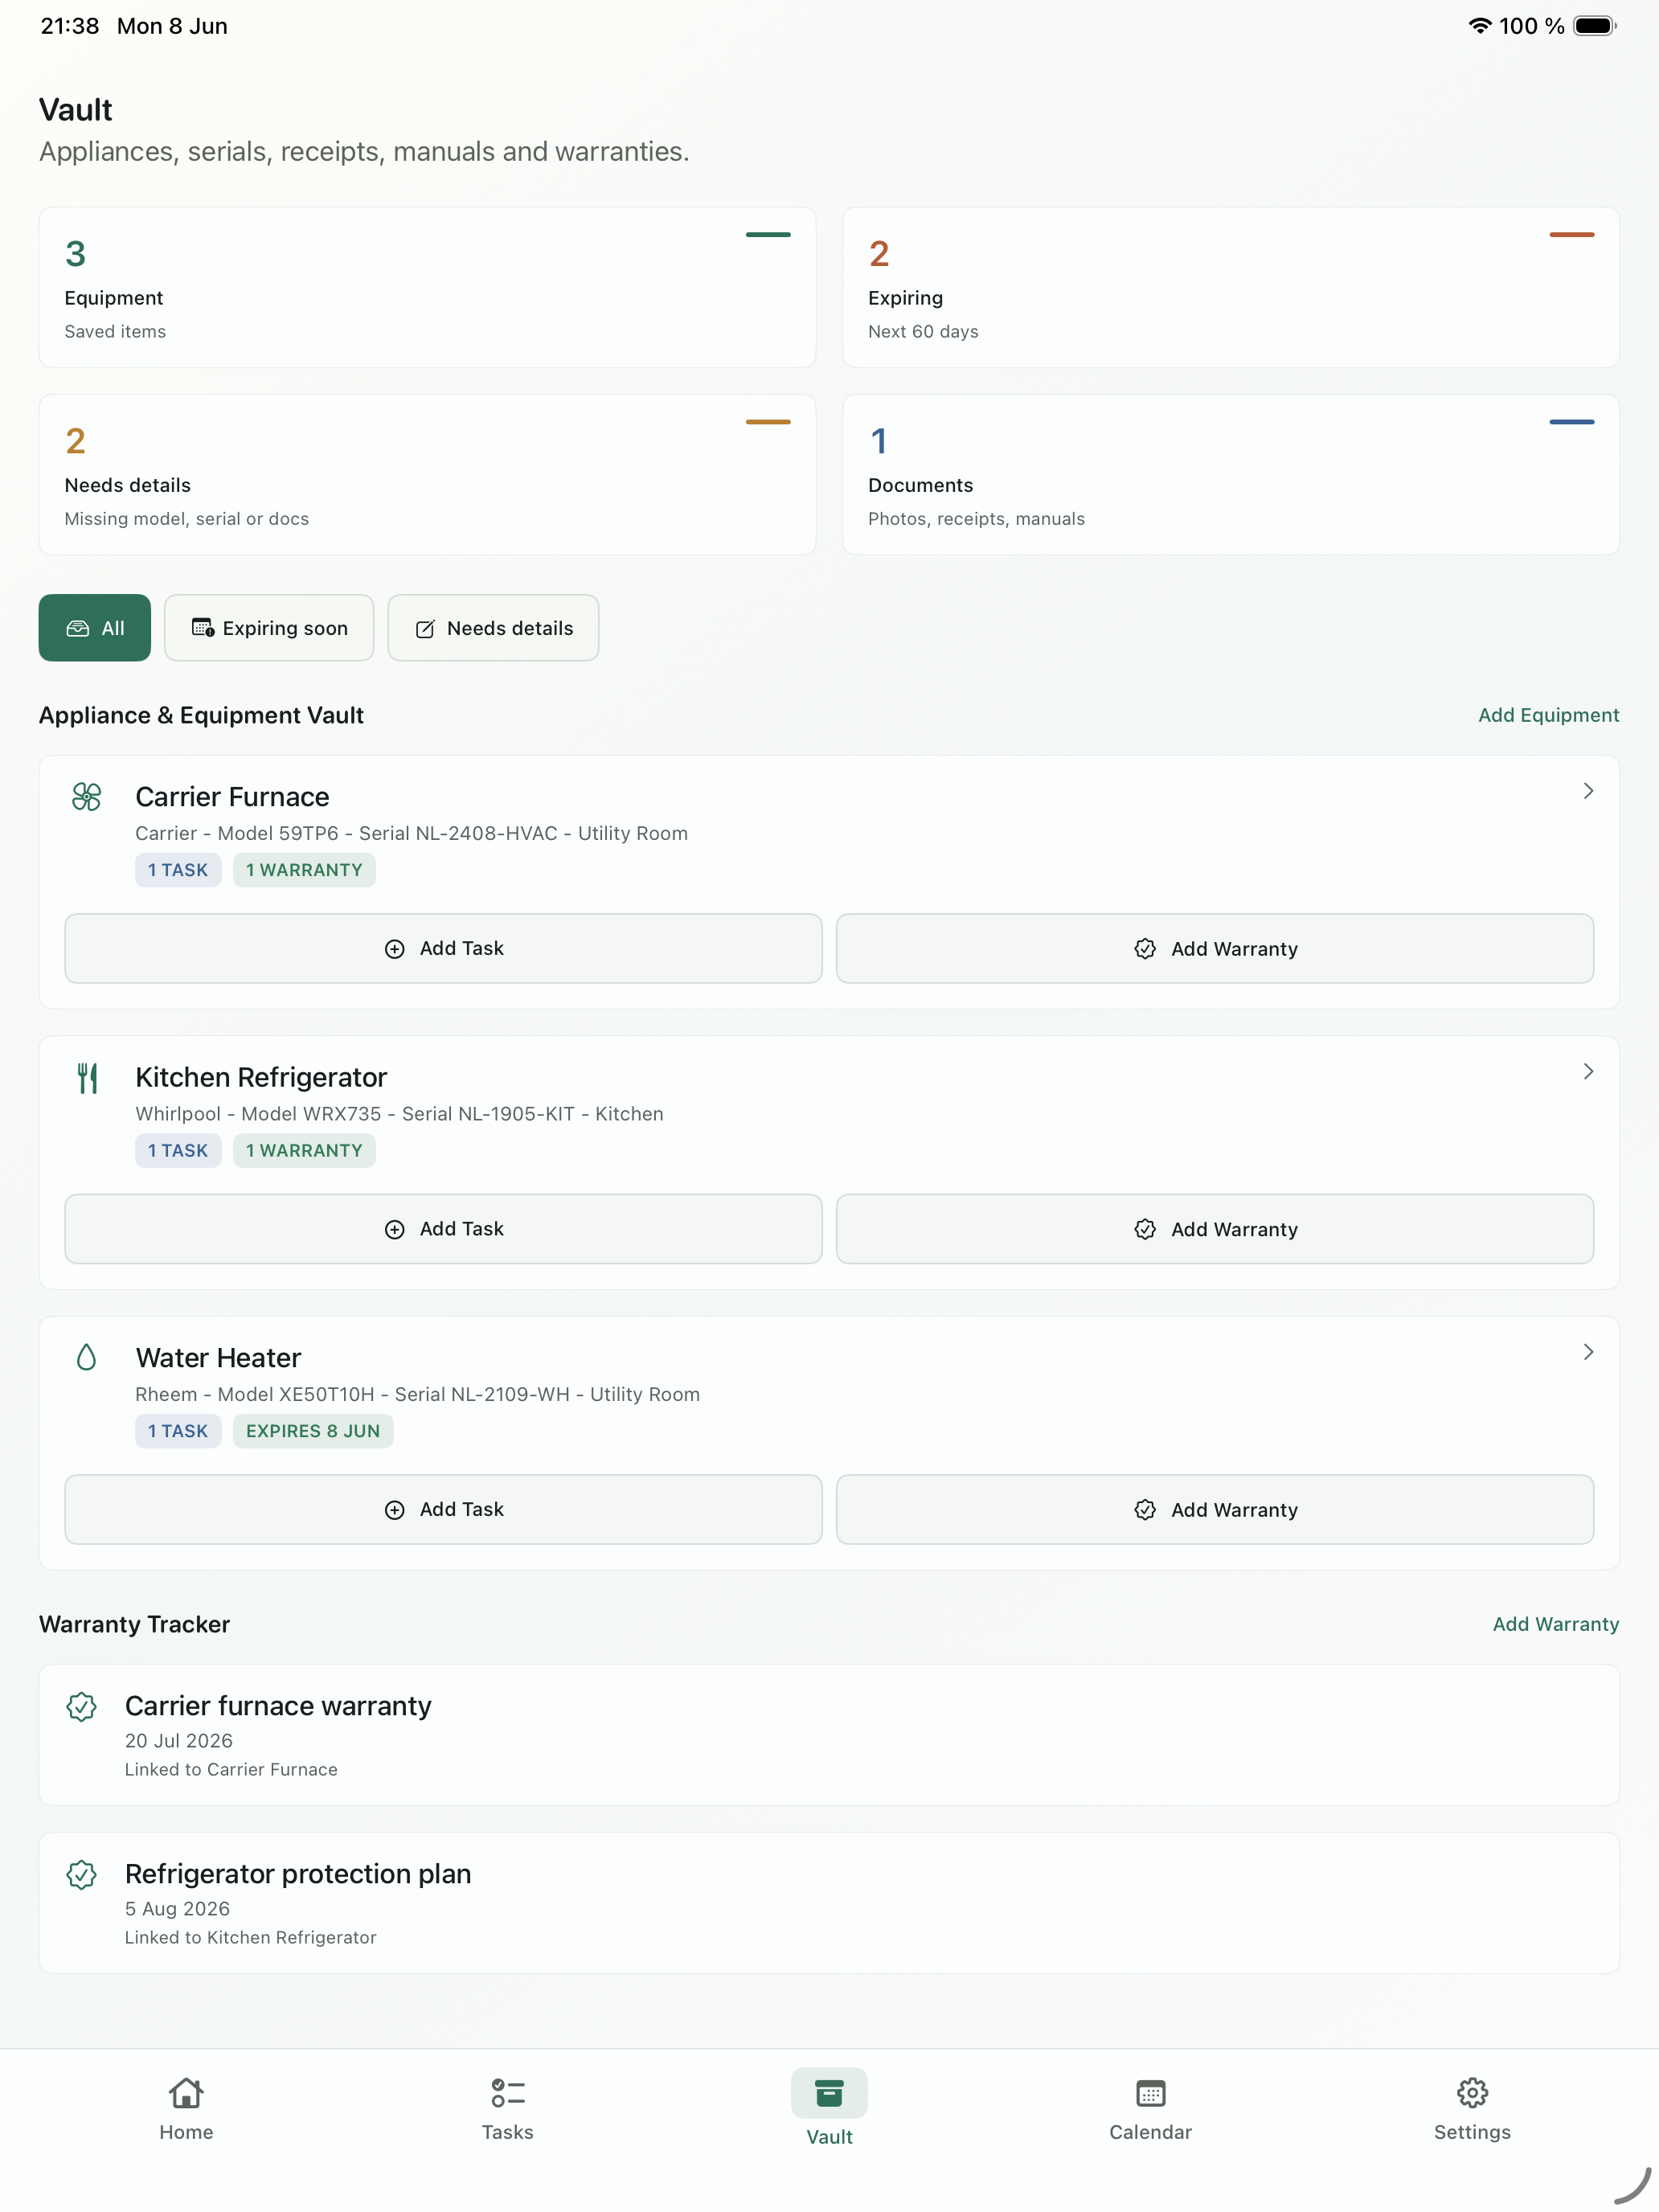Click the seal icon beside Refrigerator protection plan

(x=82, y=1874)
